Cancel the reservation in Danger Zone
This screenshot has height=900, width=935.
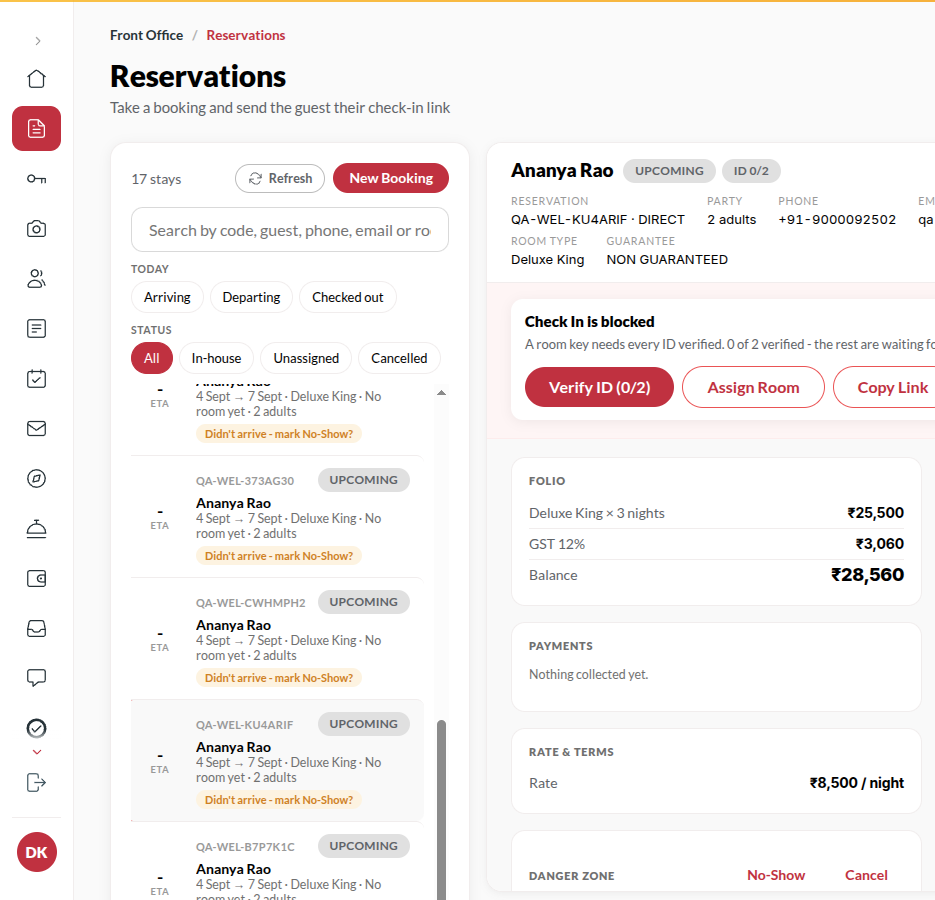866,875
